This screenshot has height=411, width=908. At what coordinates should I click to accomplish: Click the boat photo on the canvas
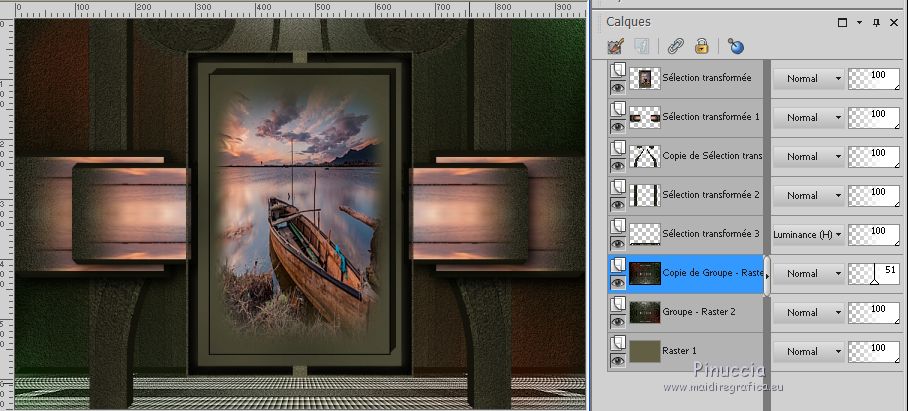point(300,214)
